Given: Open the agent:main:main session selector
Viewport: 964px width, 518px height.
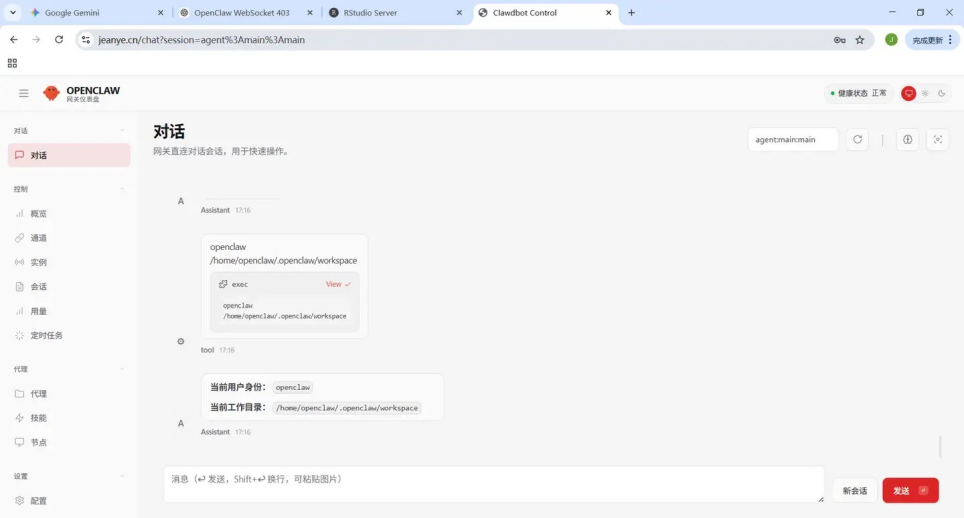Looking at the screenshot, I should click(792, 139).
